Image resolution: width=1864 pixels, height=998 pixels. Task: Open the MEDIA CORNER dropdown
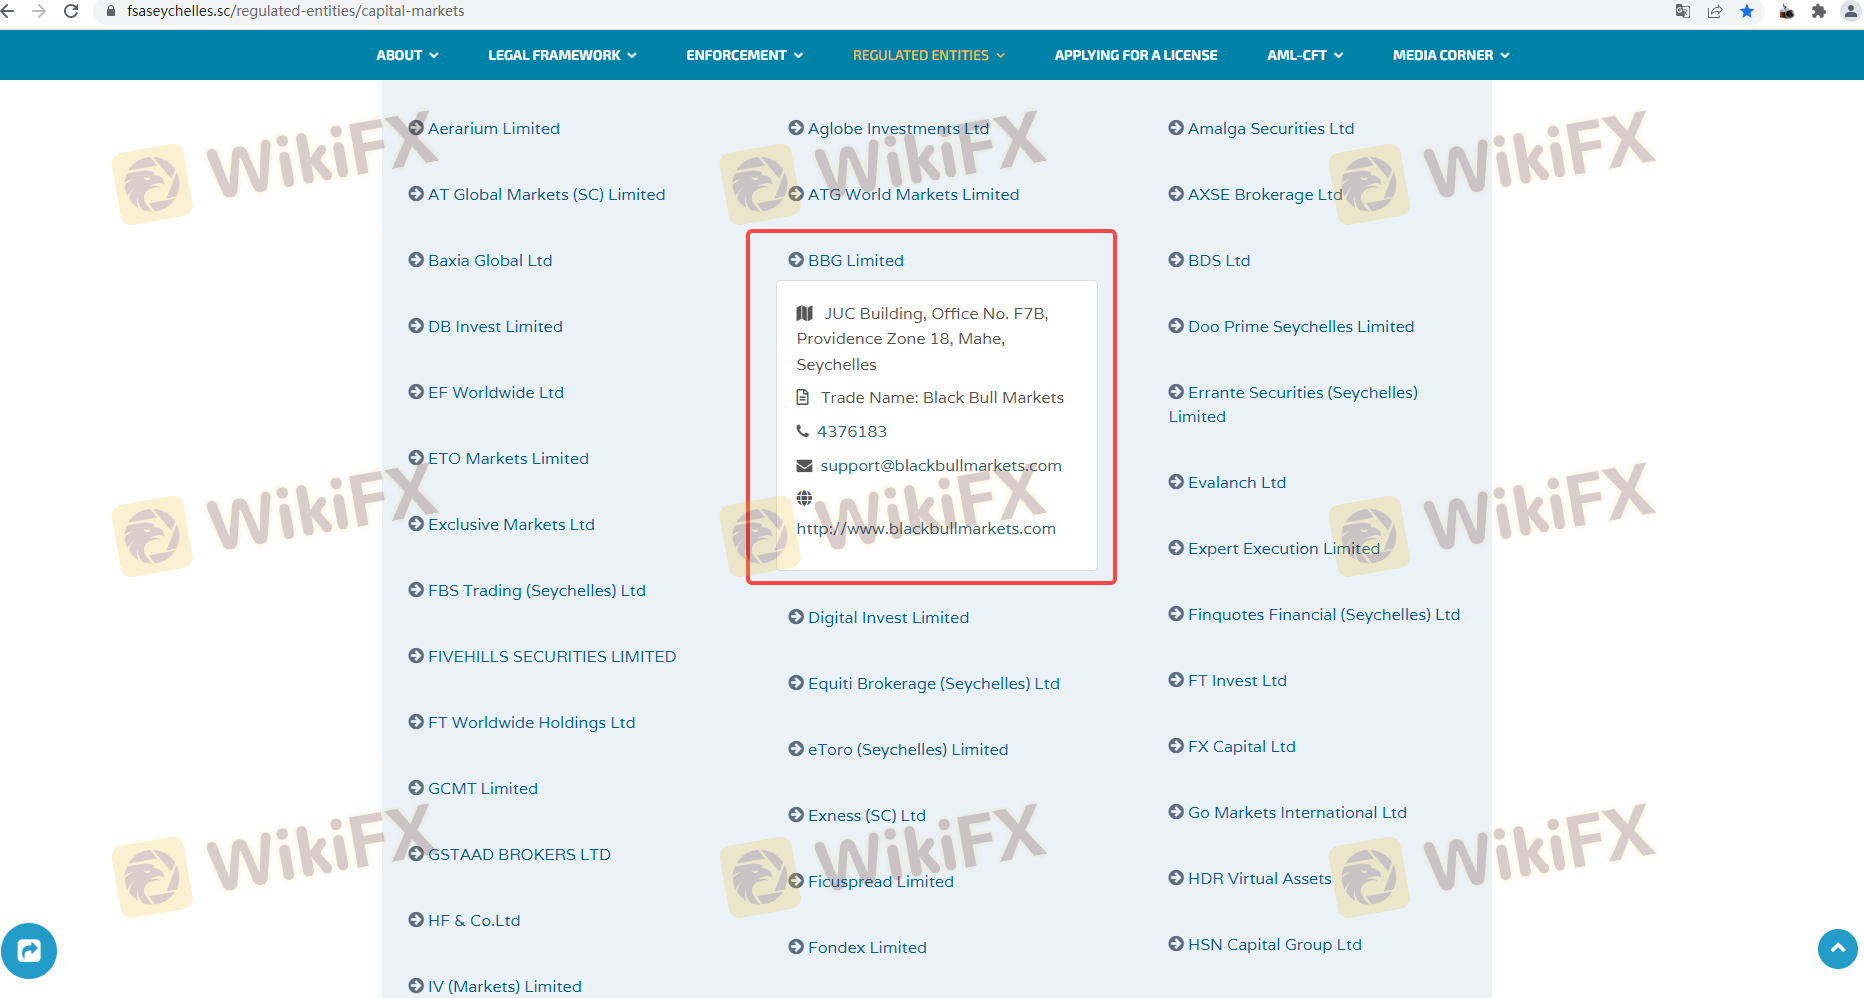[1450, 55]
